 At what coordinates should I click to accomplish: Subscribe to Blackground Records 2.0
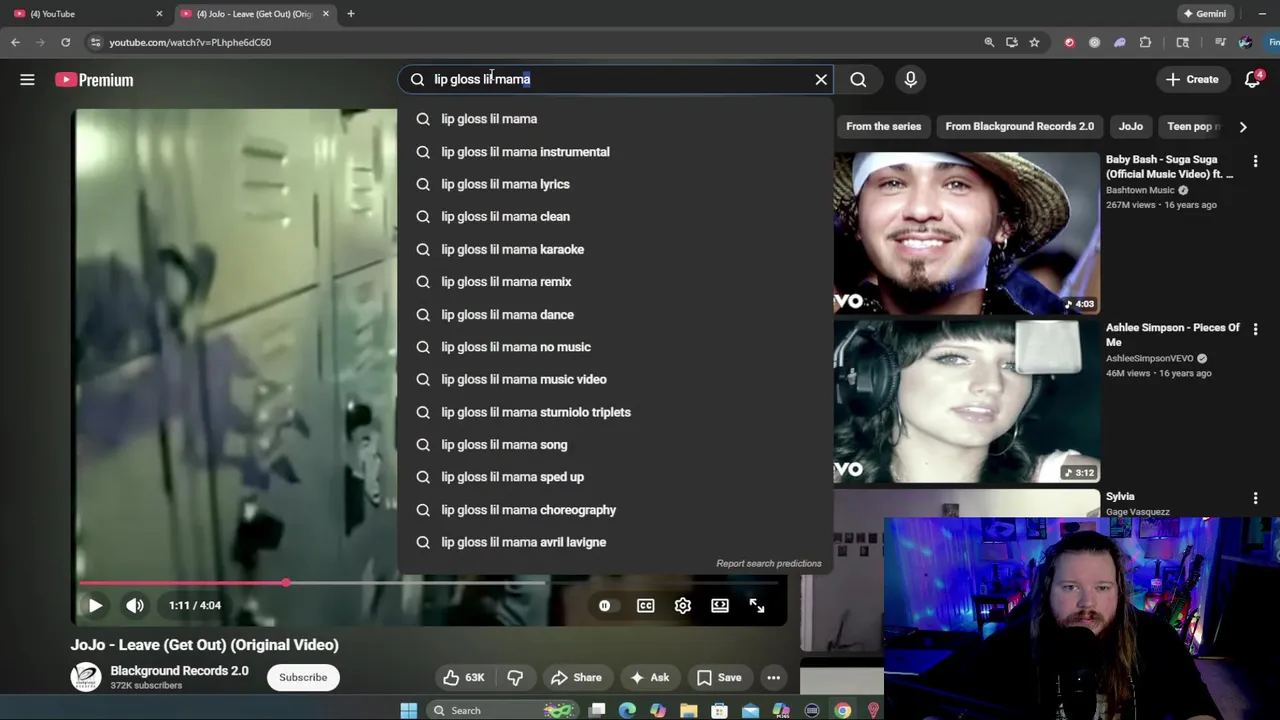click(x=303, y=677)
